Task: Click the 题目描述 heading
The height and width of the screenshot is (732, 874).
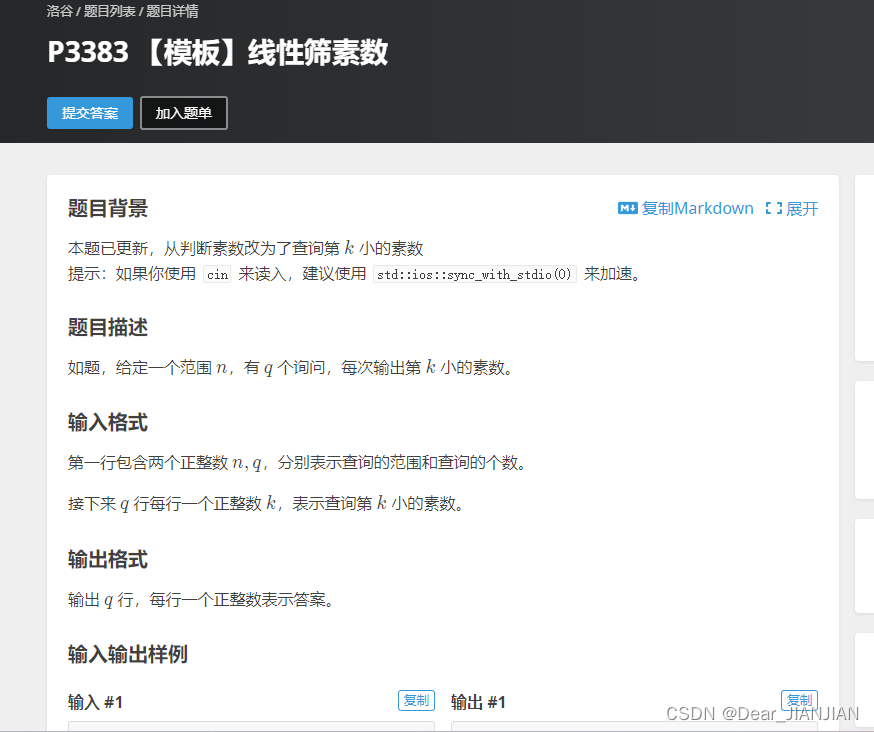Action: click(x=108, y=327)
